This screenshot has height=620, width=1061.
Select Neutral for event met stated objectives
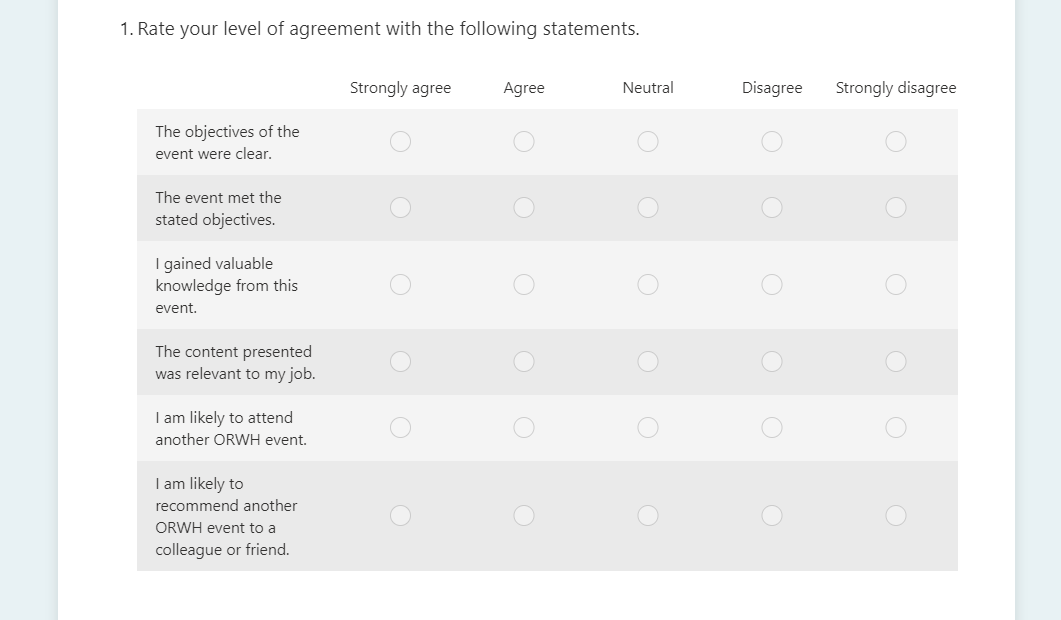click(x=648, y=208)
